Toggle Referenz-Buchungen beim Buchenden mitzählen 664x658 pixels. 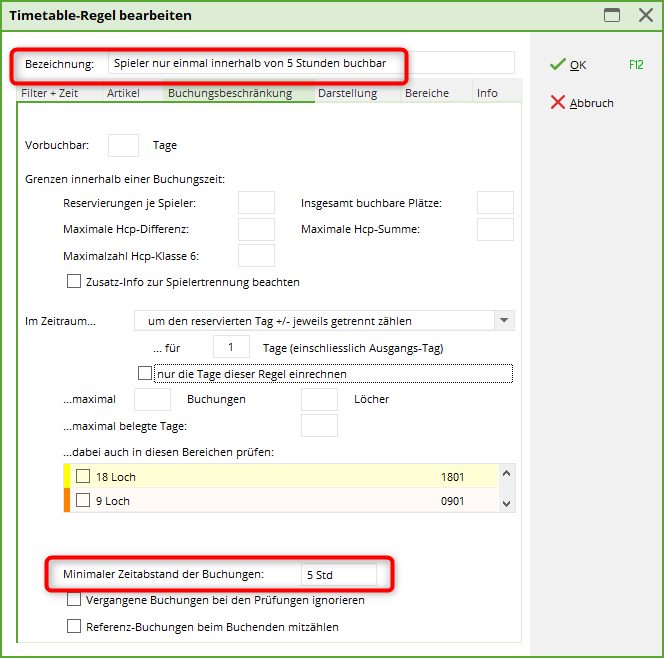pyautogui.click(x=74, y=627)
